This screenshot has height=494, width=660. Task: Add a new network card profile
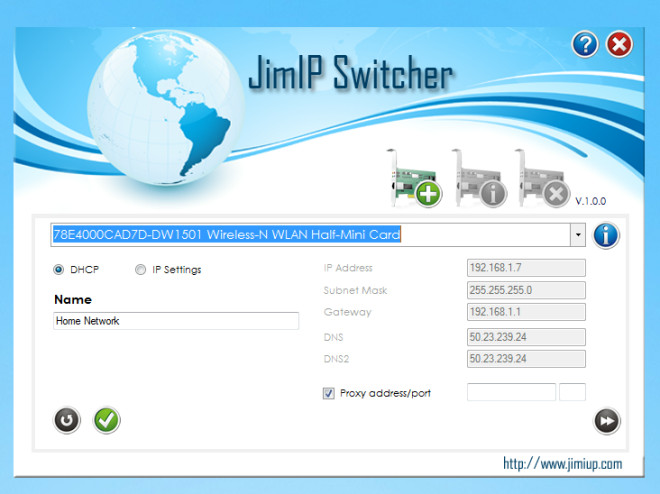click(x=414, y=178)
